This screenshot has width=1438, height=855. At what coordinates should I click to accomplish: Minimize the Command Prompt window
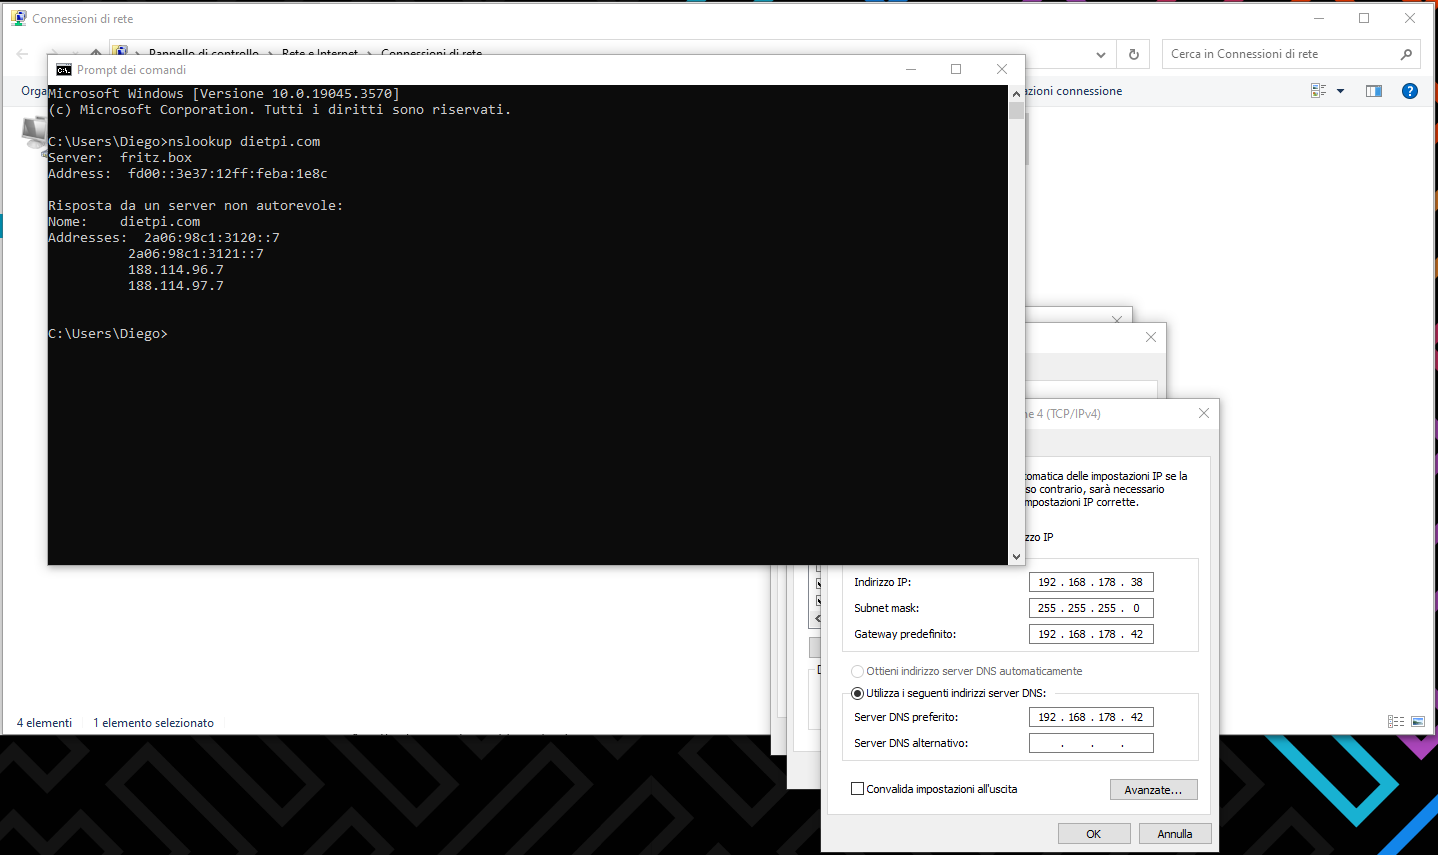coord(911,69)
